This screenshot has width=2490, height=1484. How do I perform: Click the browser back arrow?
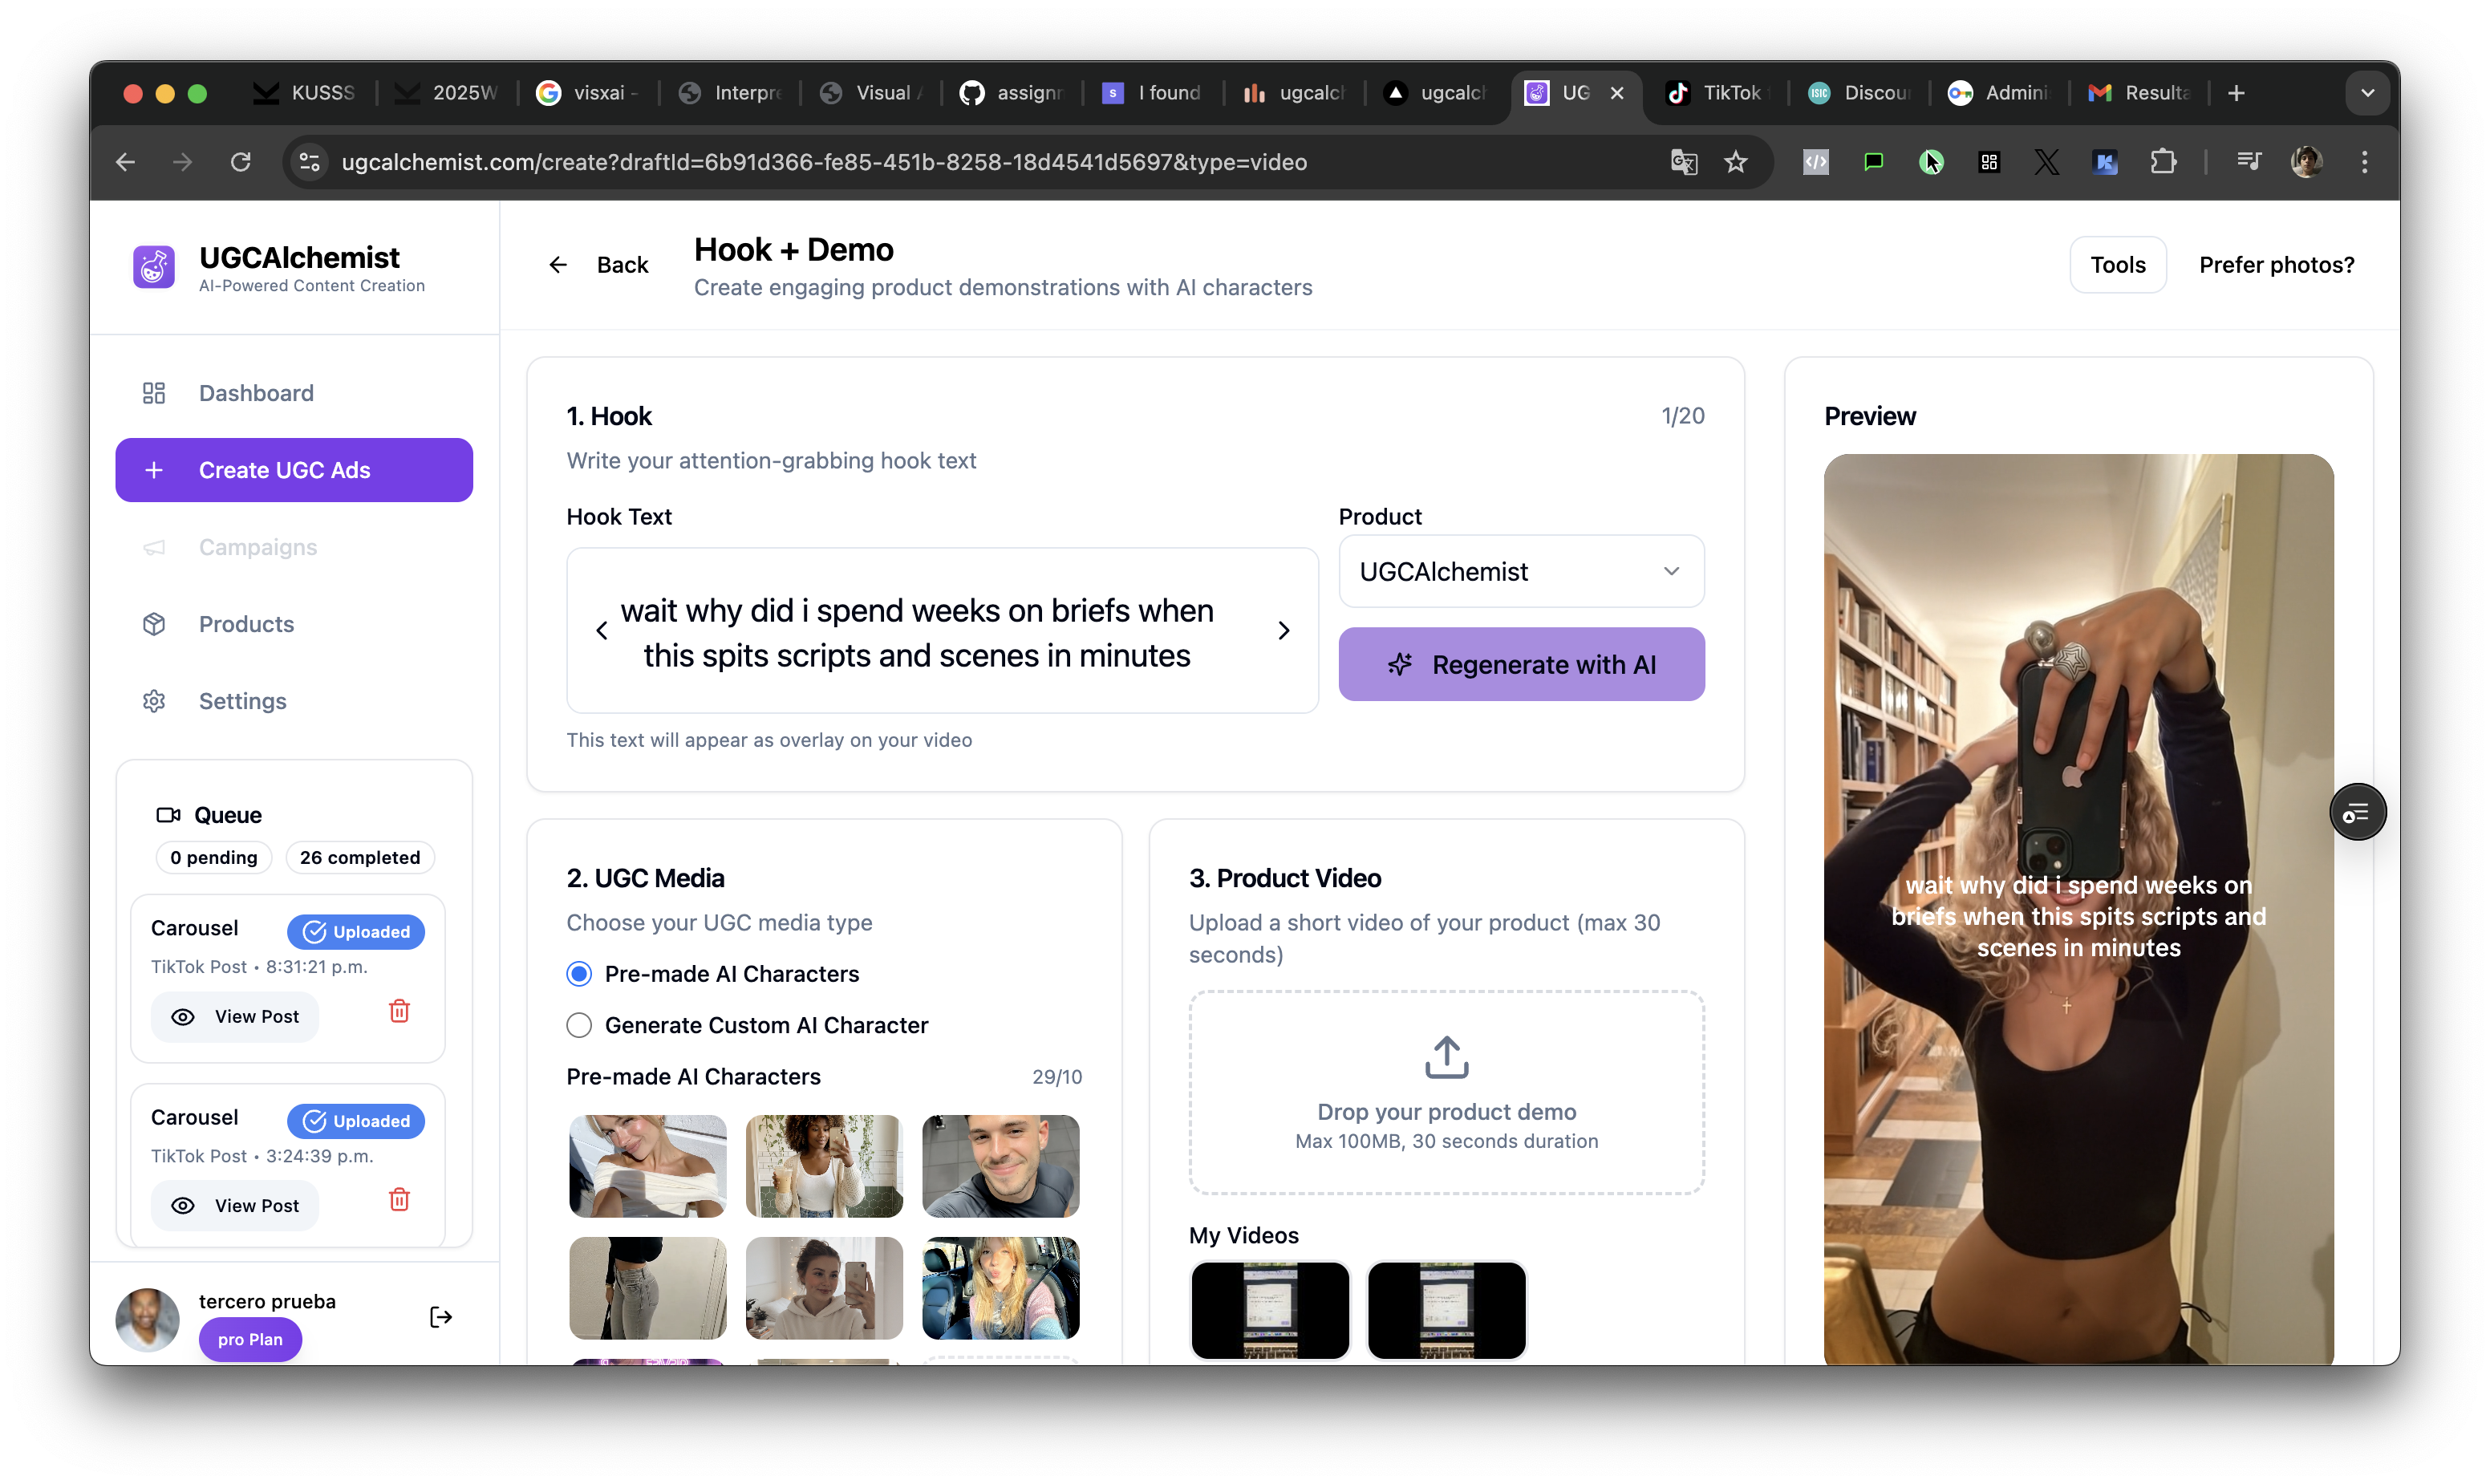coord(126,162)
